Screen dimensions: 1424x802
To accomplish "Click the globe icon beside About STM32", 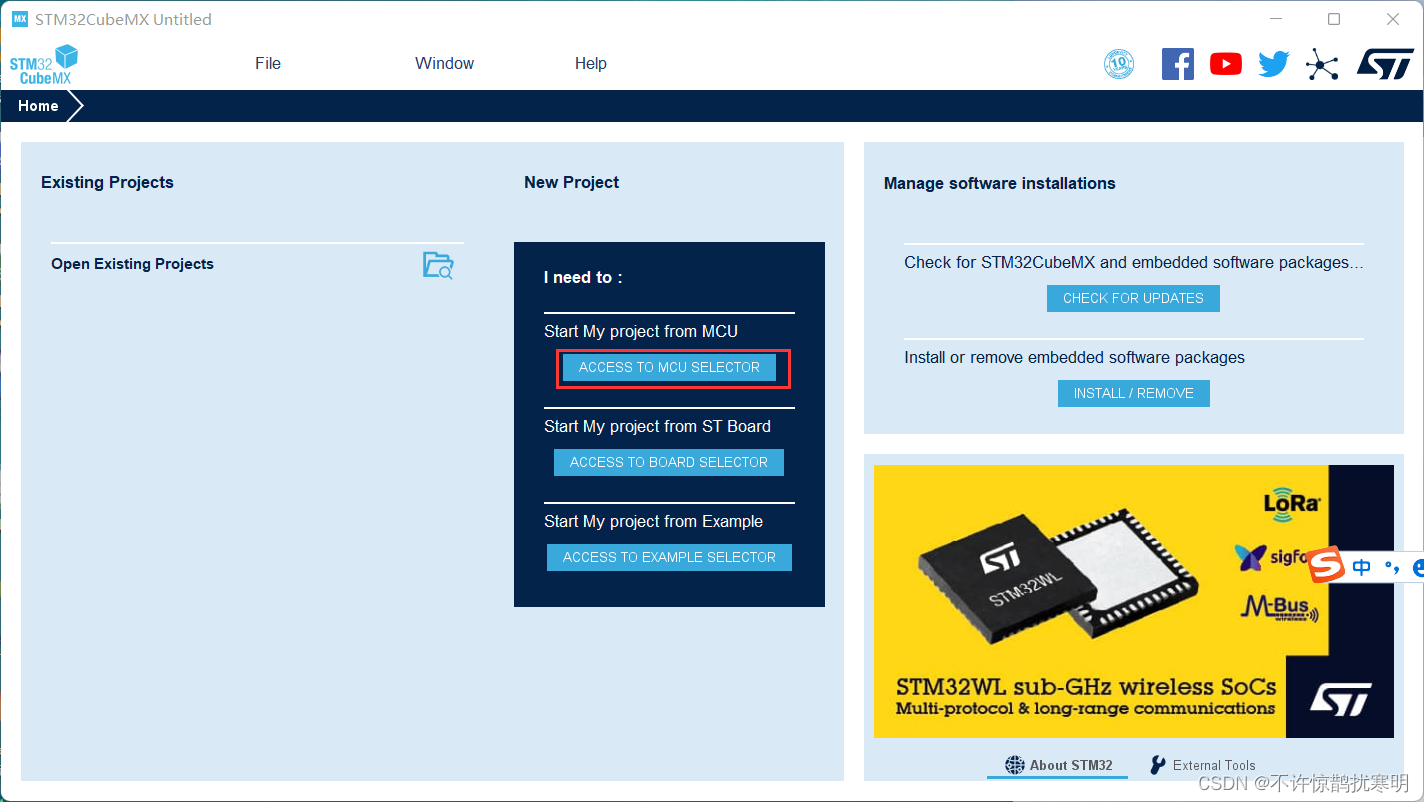I will [x=1015, y=765].
